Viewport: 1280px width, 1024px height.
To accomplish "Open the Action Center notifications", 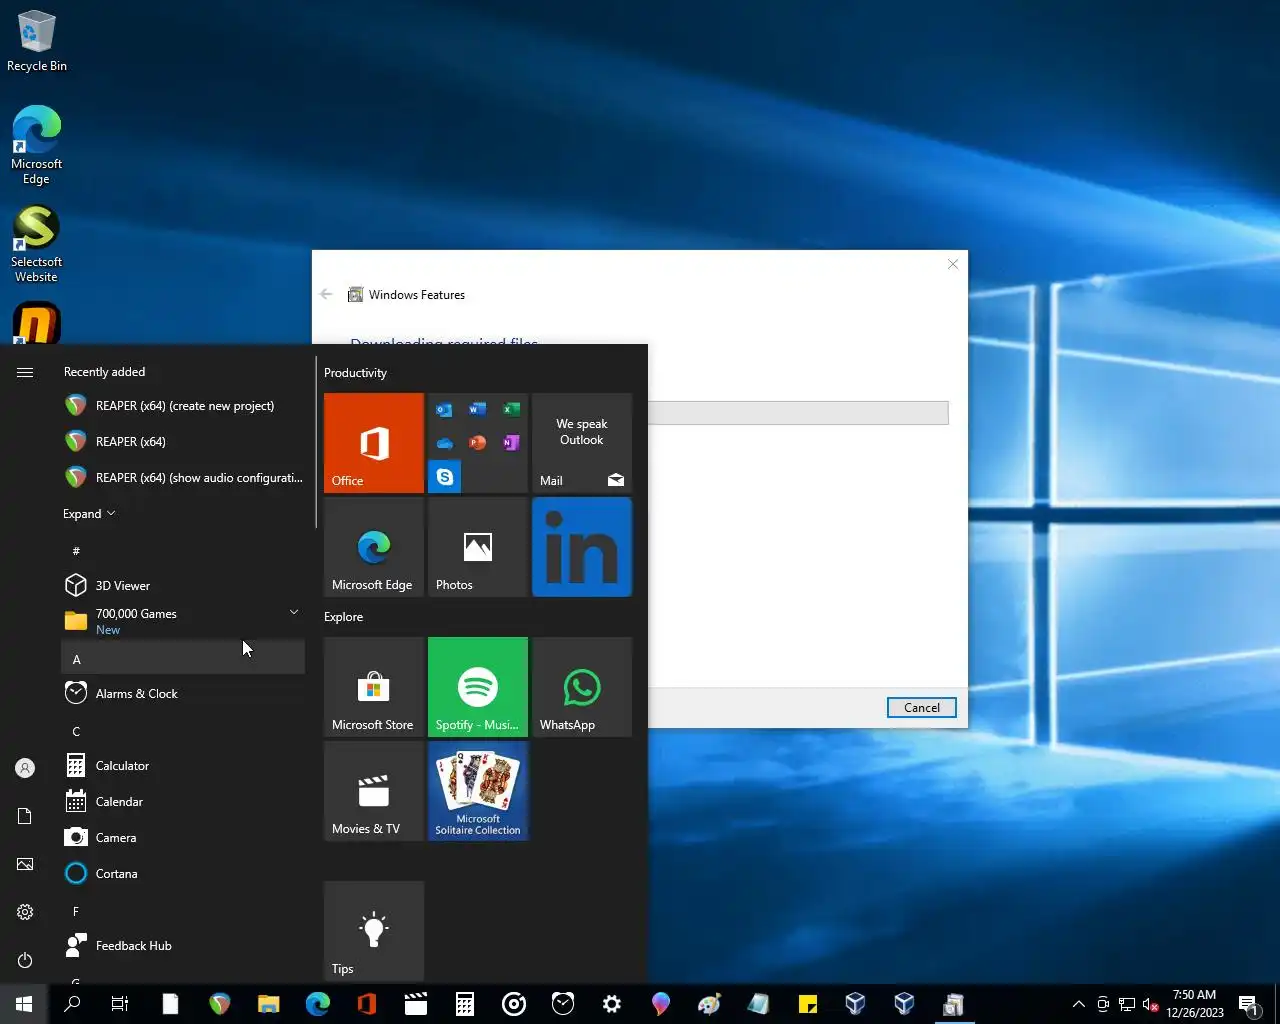I will coord(1248,1004).
